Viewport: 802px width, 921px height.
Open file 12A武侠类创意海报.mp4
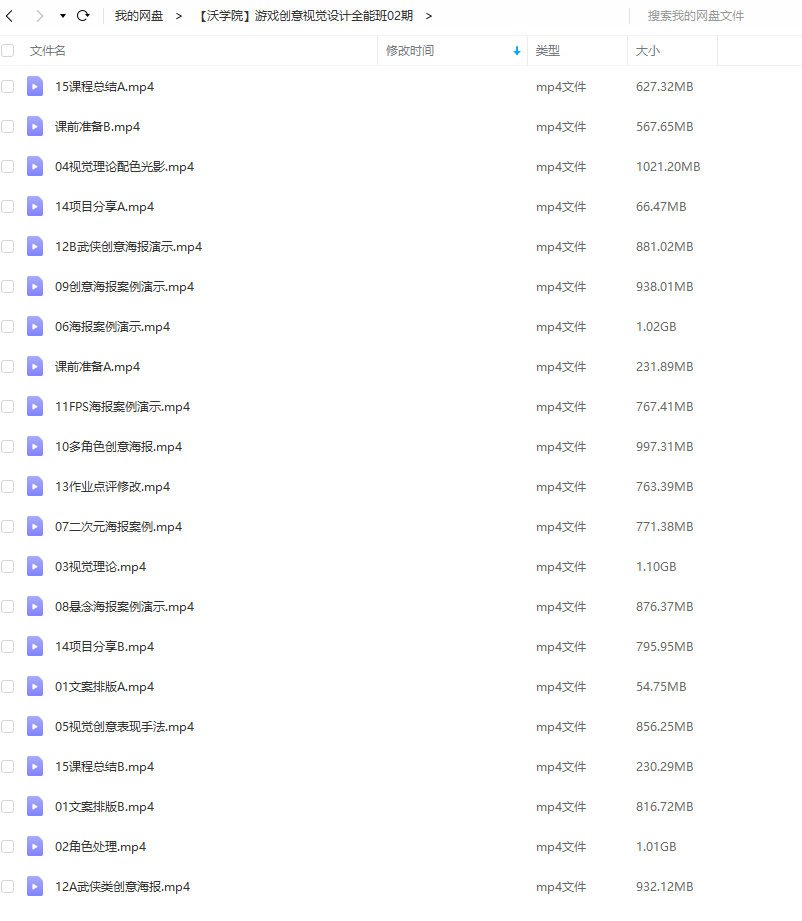coord(122,886)
